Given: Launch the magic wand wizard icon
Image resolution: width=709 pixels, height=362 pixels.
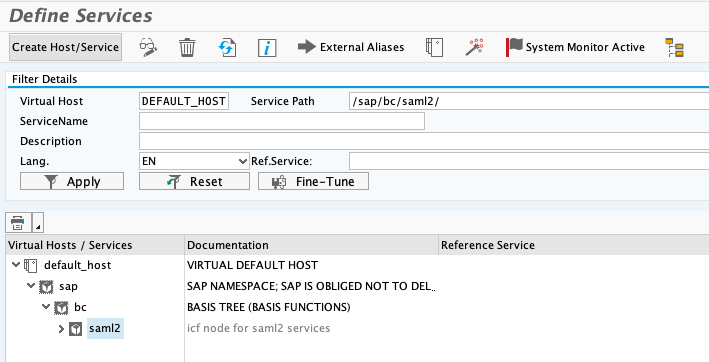Looking at the screenshot, I should point(474,47).
